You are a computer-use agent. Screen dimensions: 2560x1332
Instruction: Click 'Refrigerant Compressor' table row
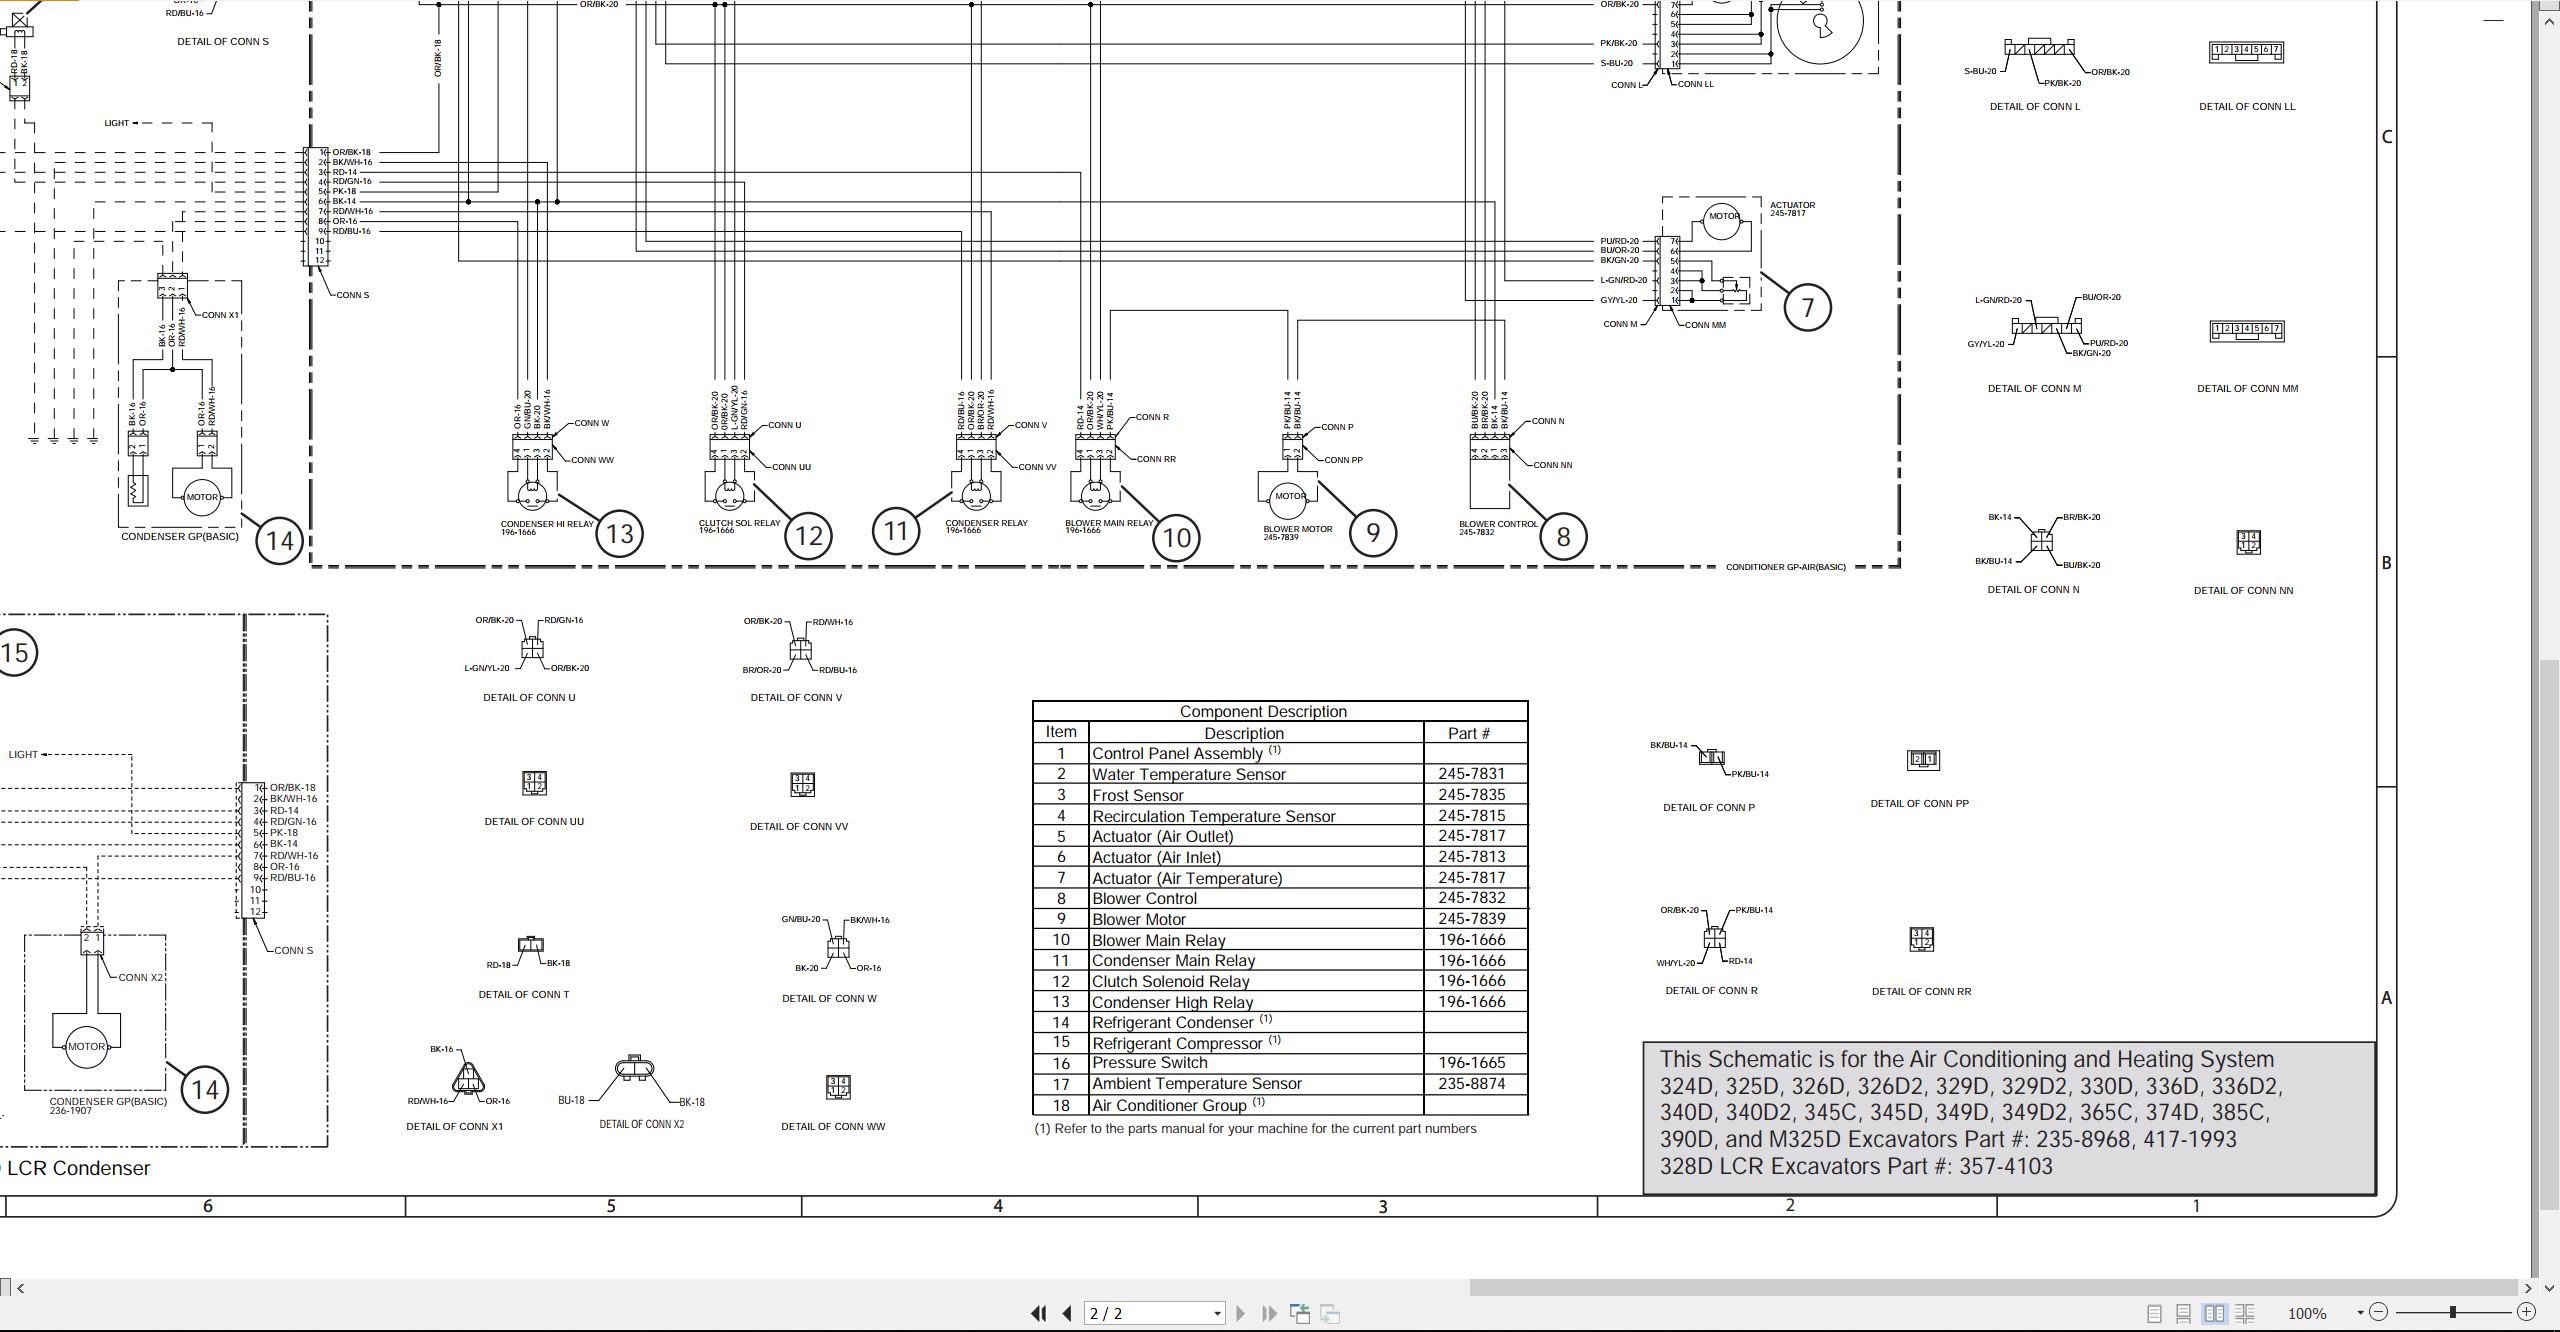1280,1043
